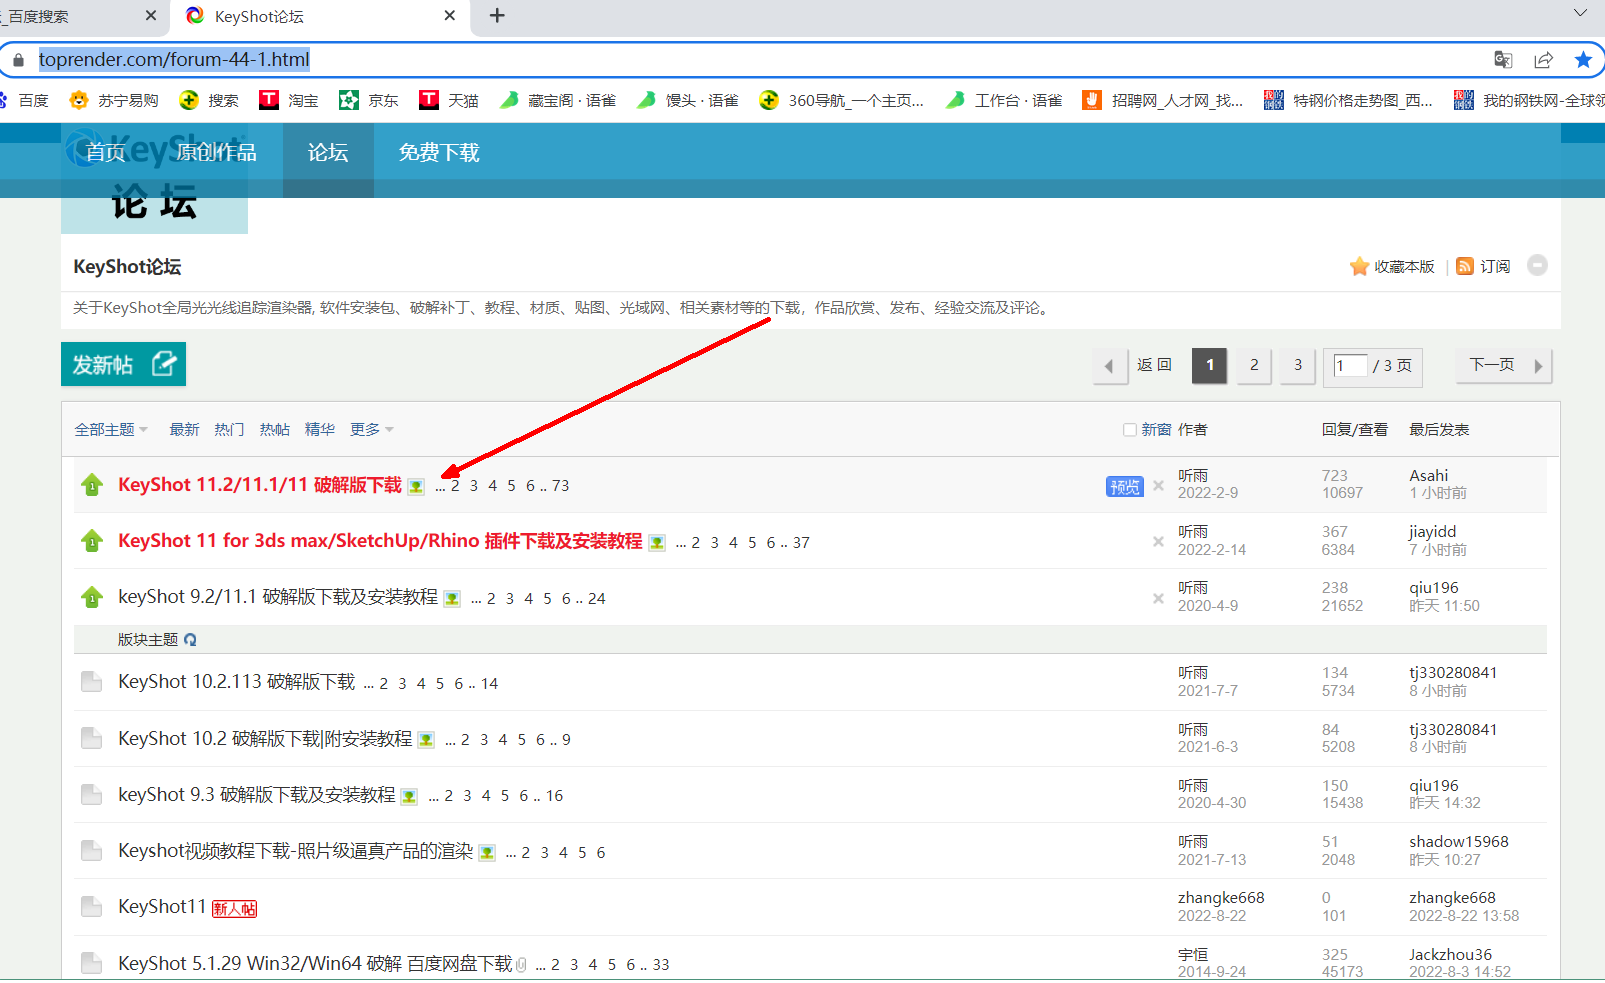Screen dimensions: 1605x983
Task: Filter threads by 热门
Action: click(229, 429)
